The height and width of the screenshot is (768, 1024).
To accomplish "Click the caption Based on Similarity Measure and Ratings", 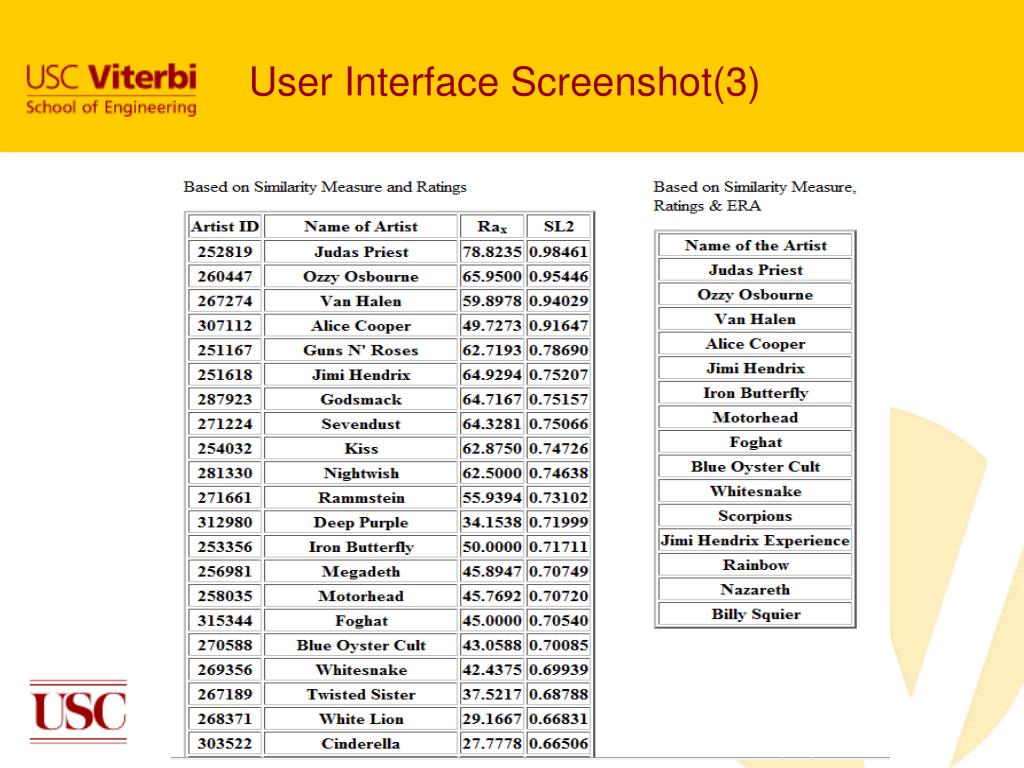I will [x=325, y=187].
